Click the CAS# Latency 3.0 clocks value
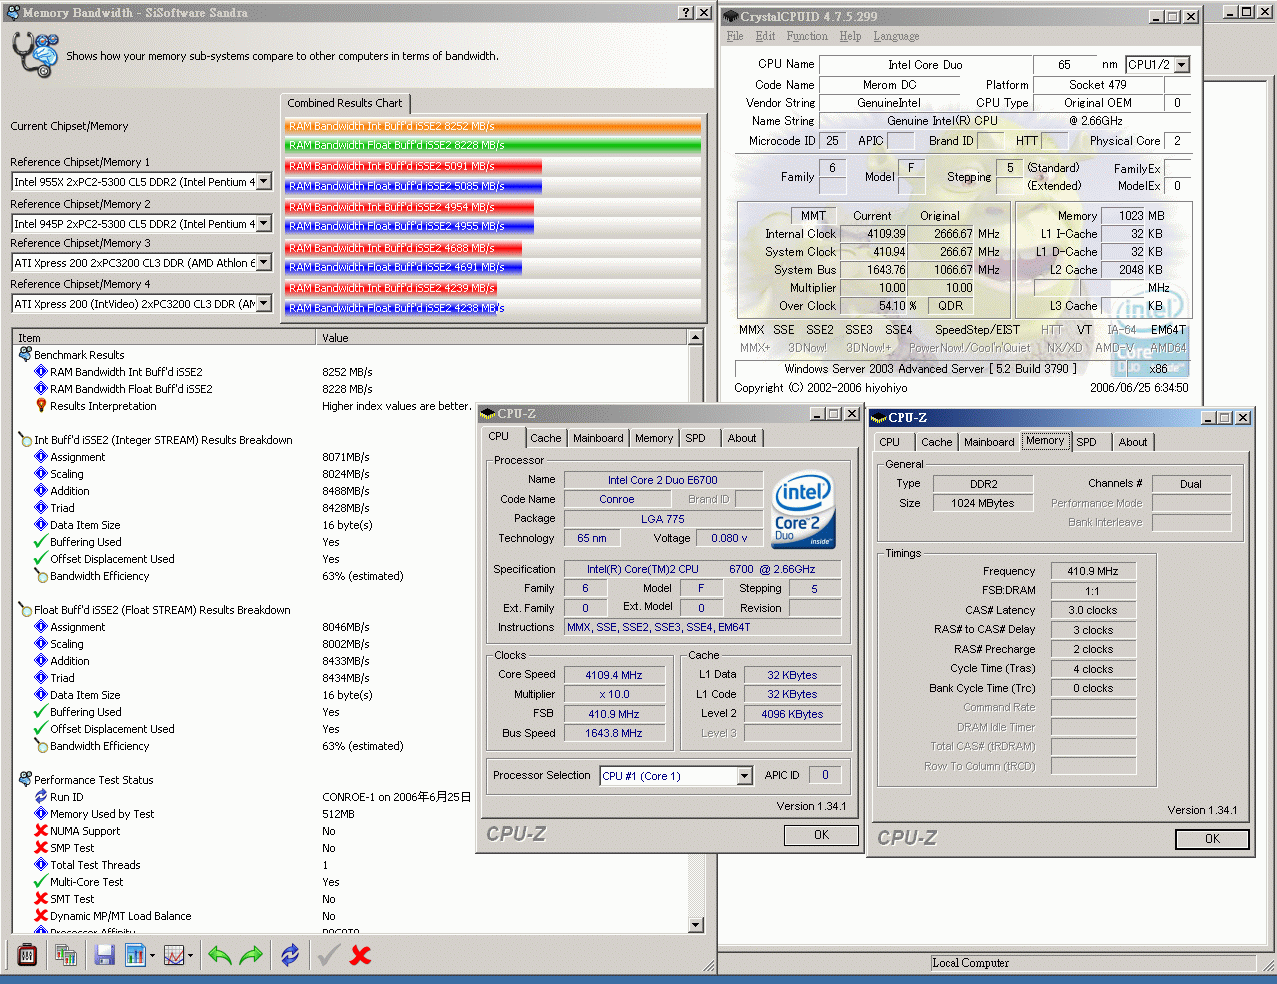 point(1092,610)
